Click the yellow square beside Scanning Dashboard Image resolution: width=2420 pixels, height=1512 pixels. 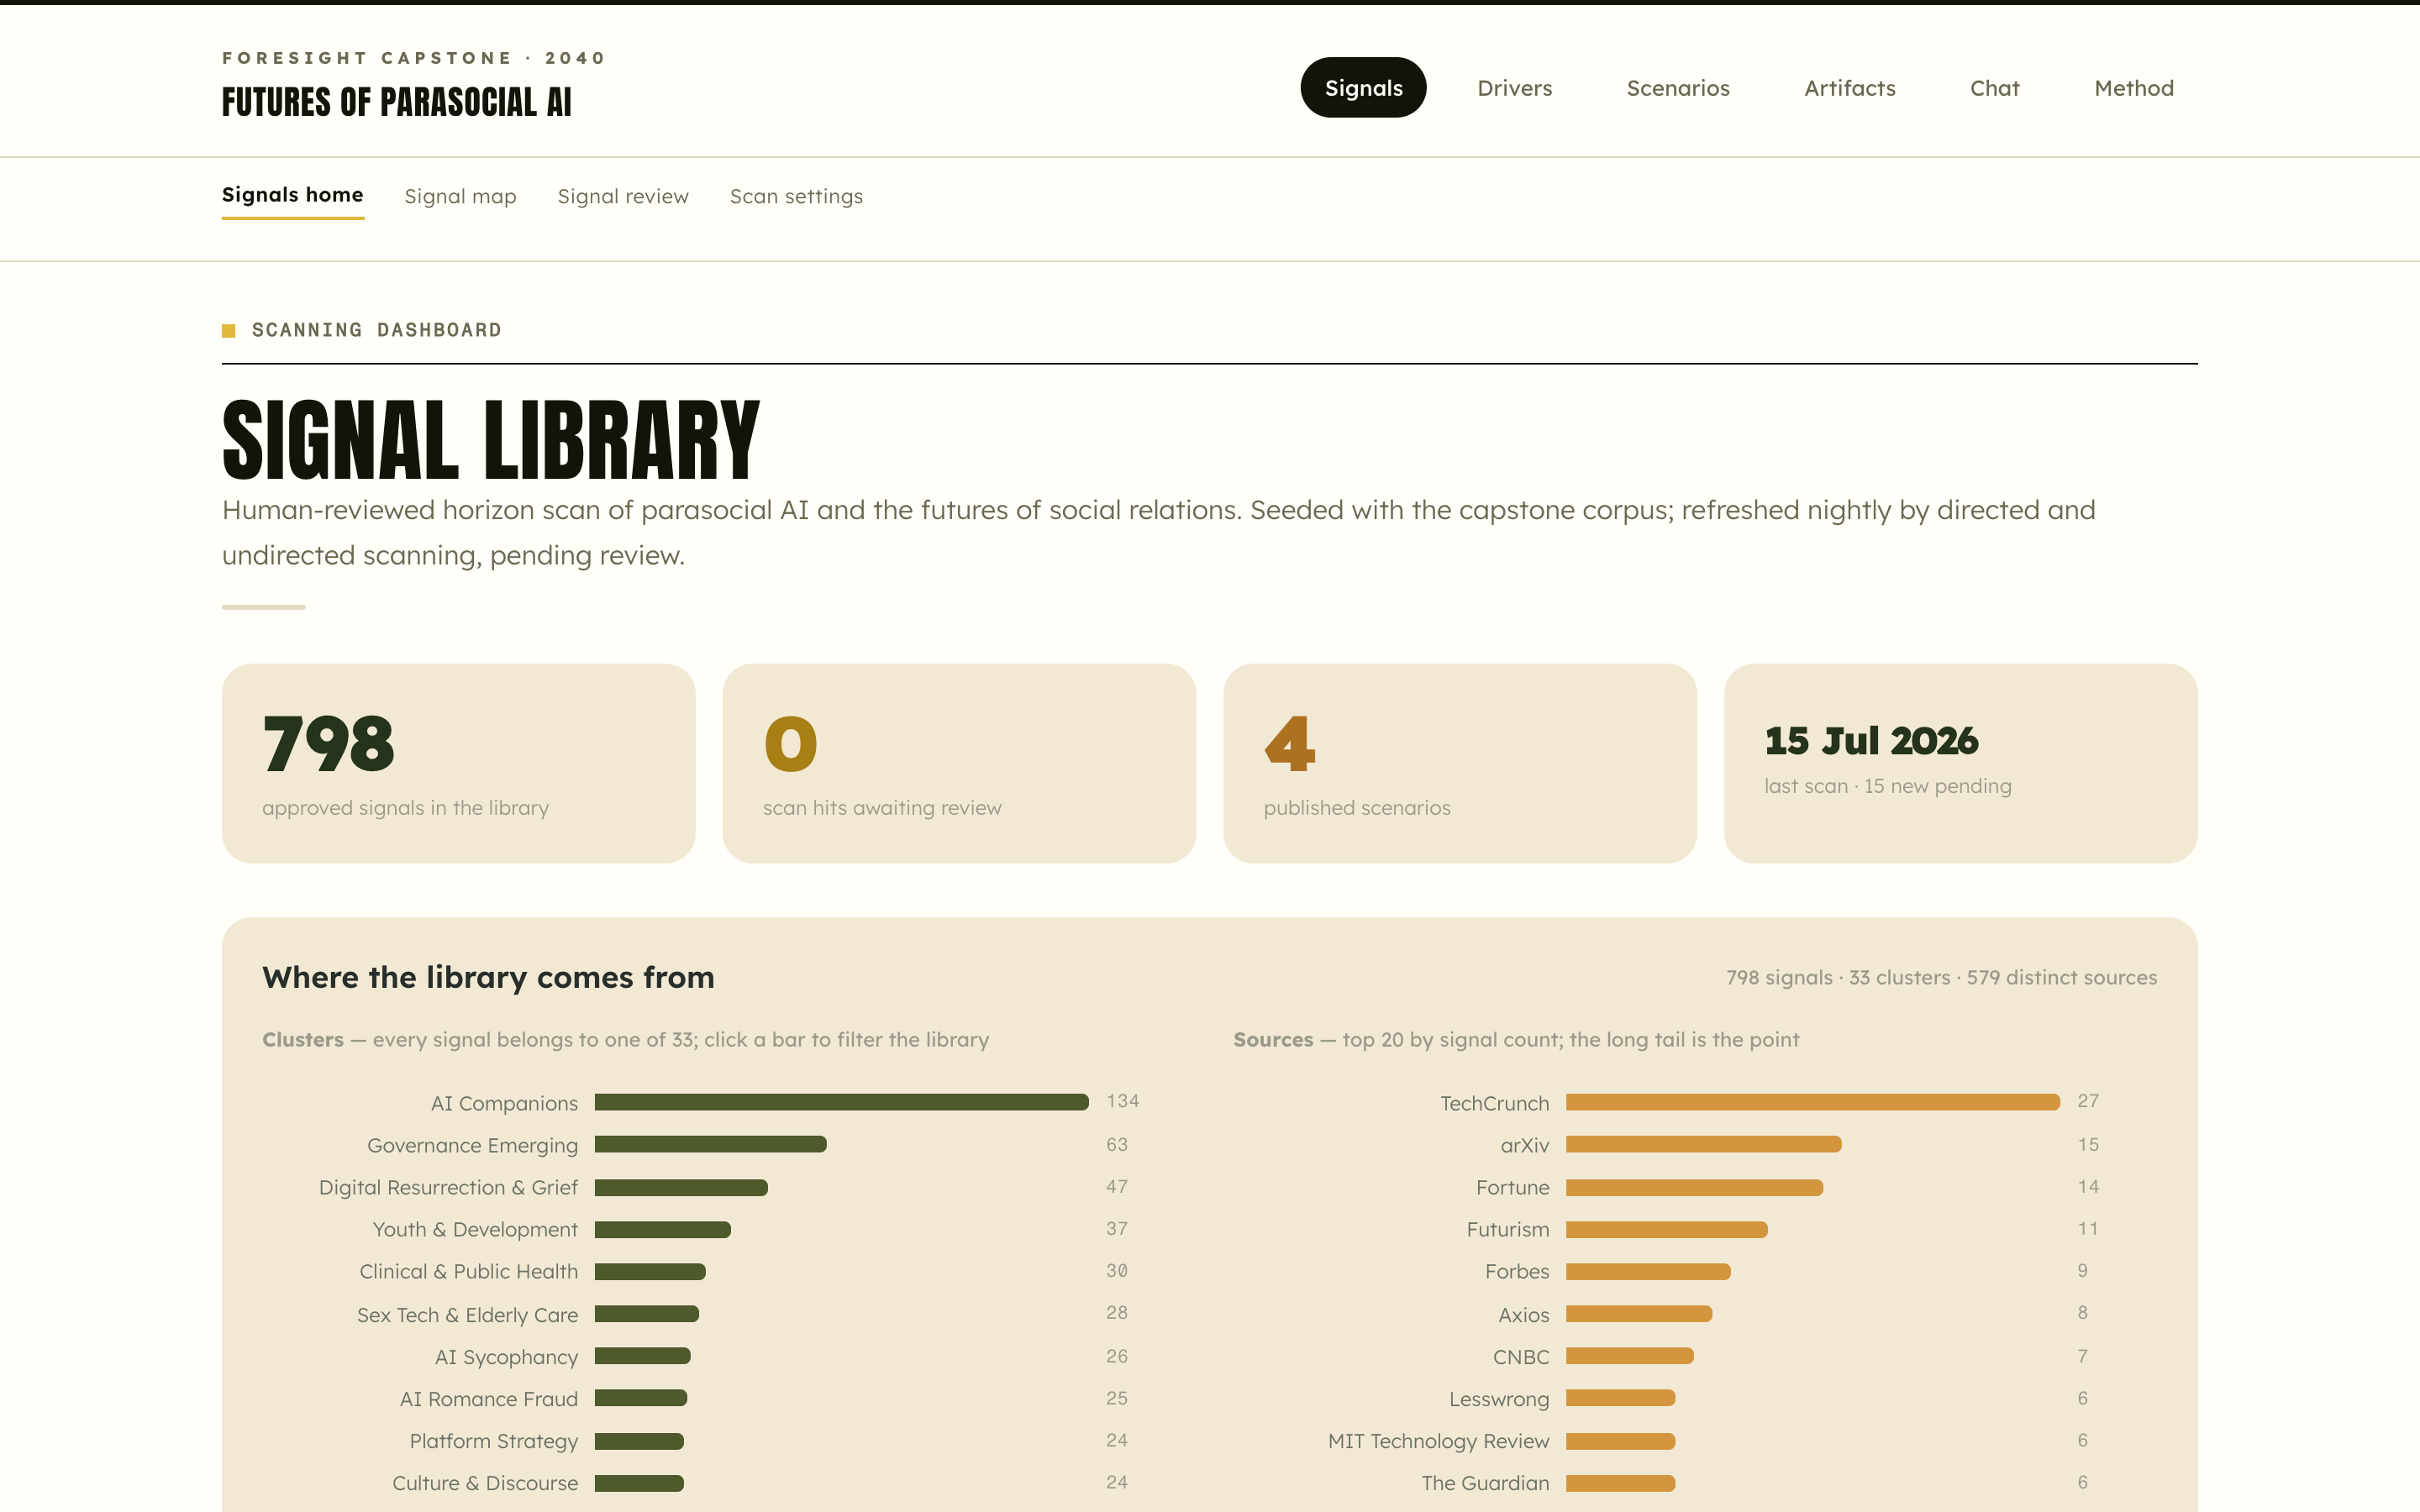pyautogui.click(x=228, y=330)
